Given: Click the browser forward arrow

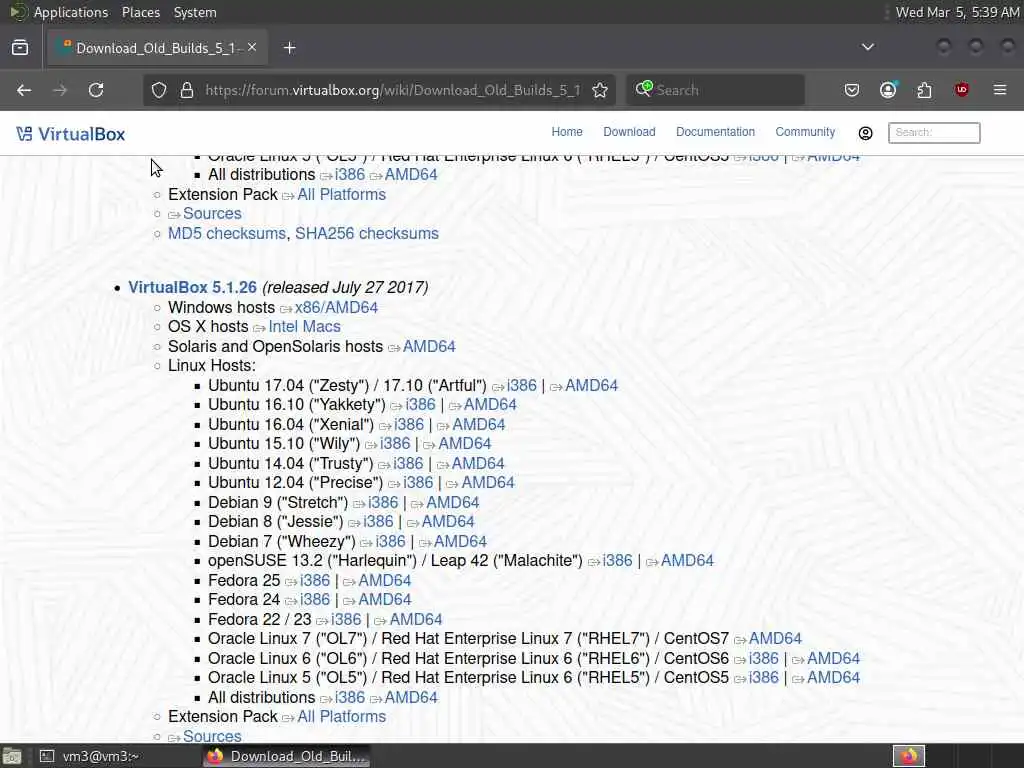Looking at the screenshot, I should [60, 90].
